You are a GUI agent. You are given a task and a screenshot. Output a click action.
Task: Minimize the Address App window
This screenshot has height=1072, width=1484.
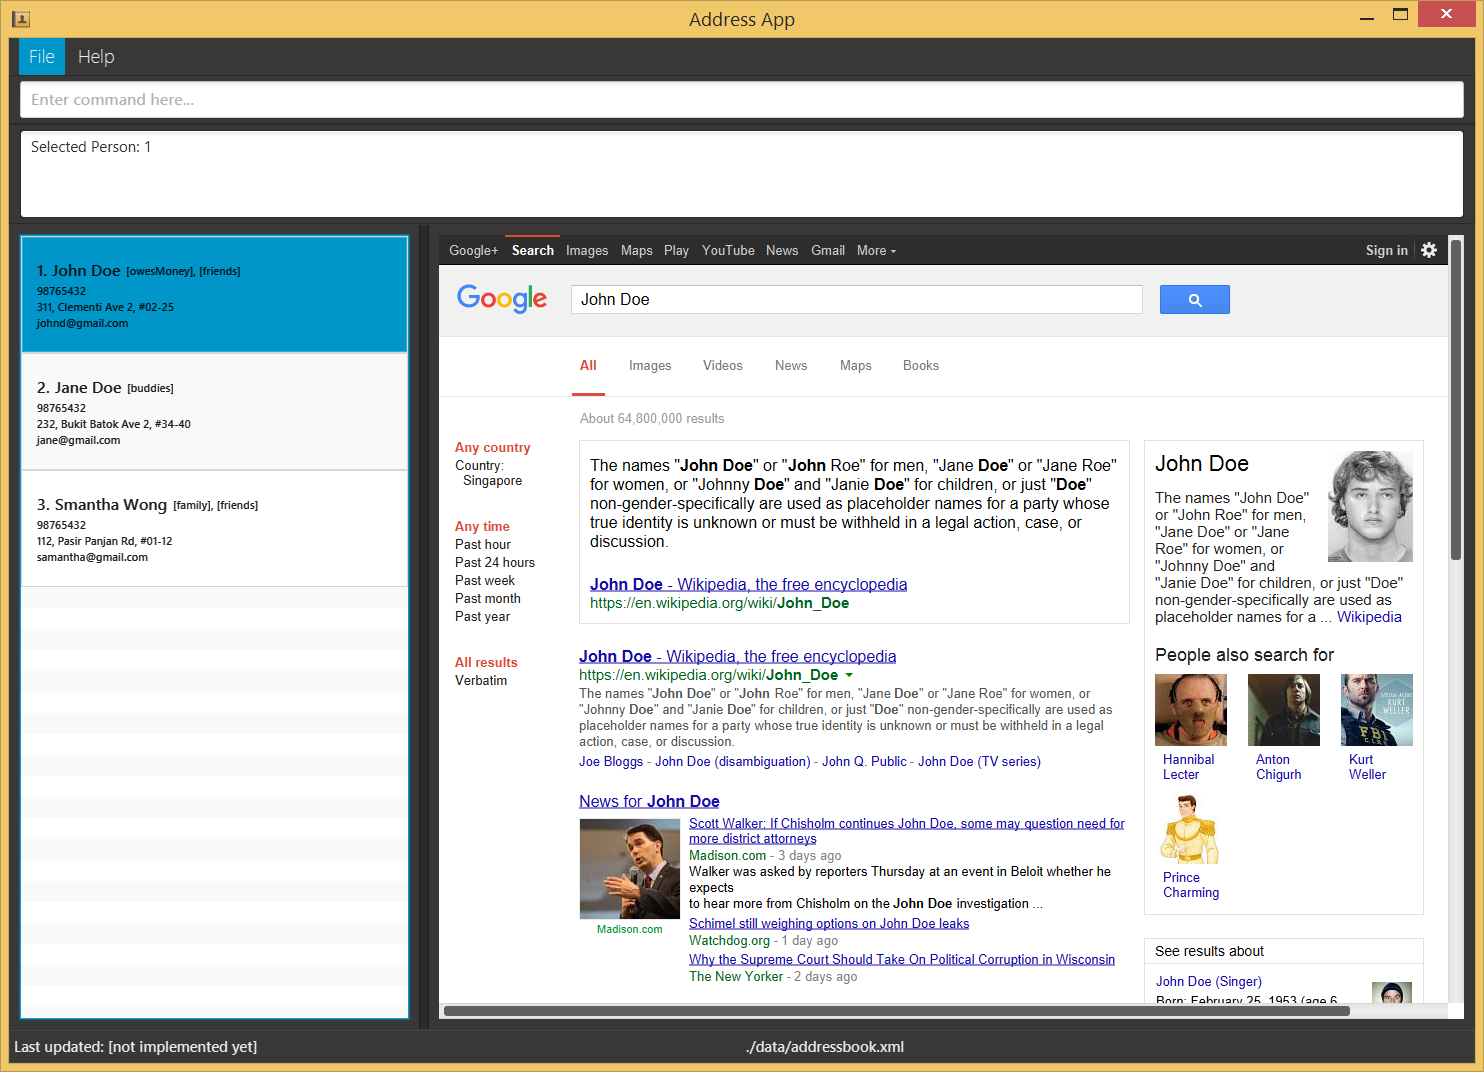point(1368,16)
